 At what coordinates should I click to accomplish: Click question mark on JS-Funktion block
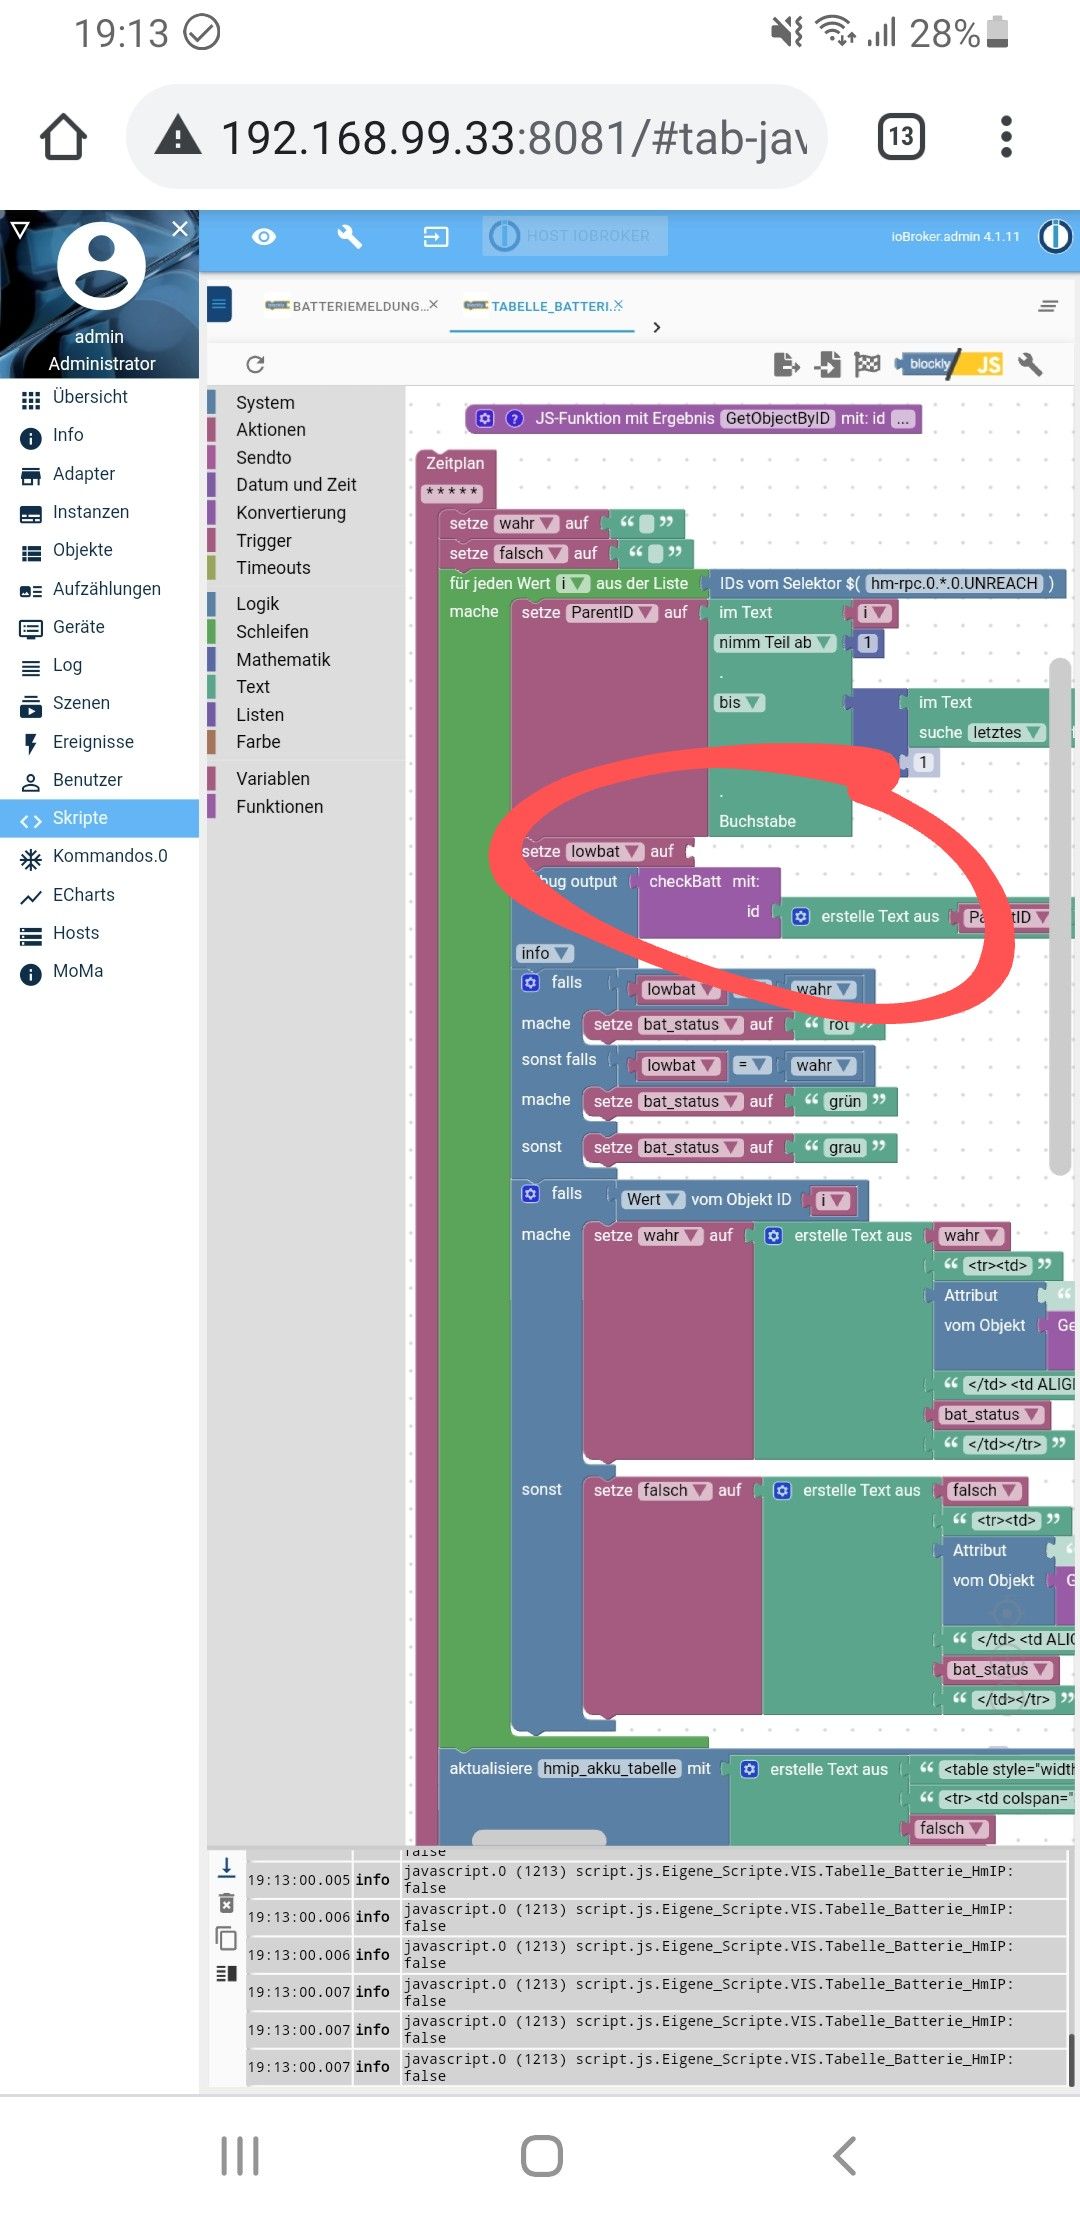click(514, 419)
